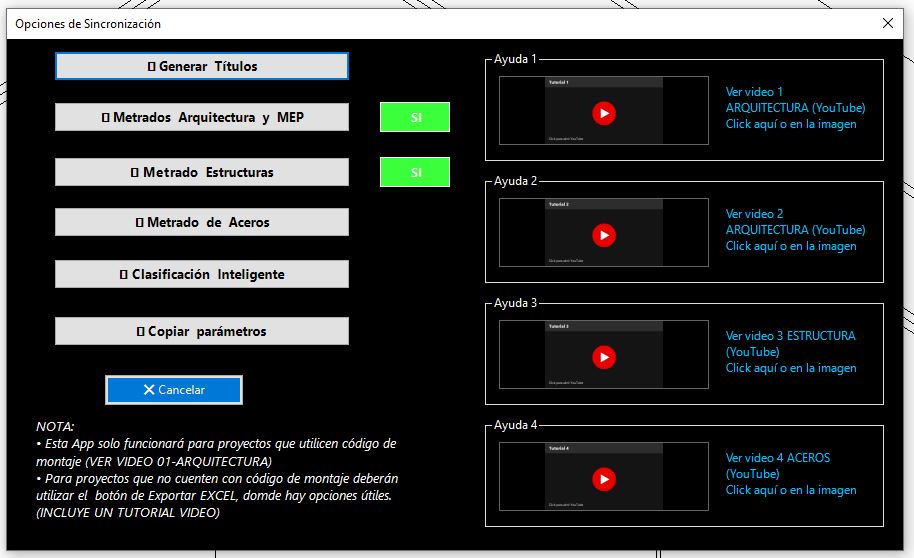The height and width of the screenshot is (558, 914).
Task: Click the YouTube play icon in Ayuda 3
Action: (604, 357)
